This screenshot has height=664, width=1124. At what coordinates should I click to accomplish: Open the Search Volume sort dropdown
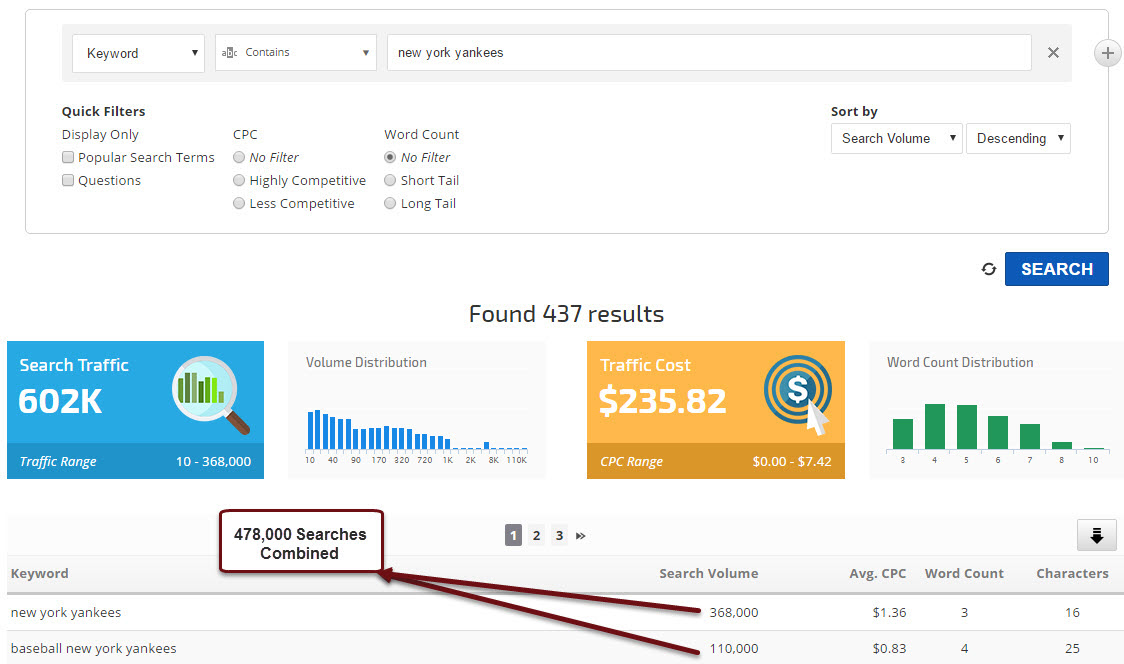(896, 138)
